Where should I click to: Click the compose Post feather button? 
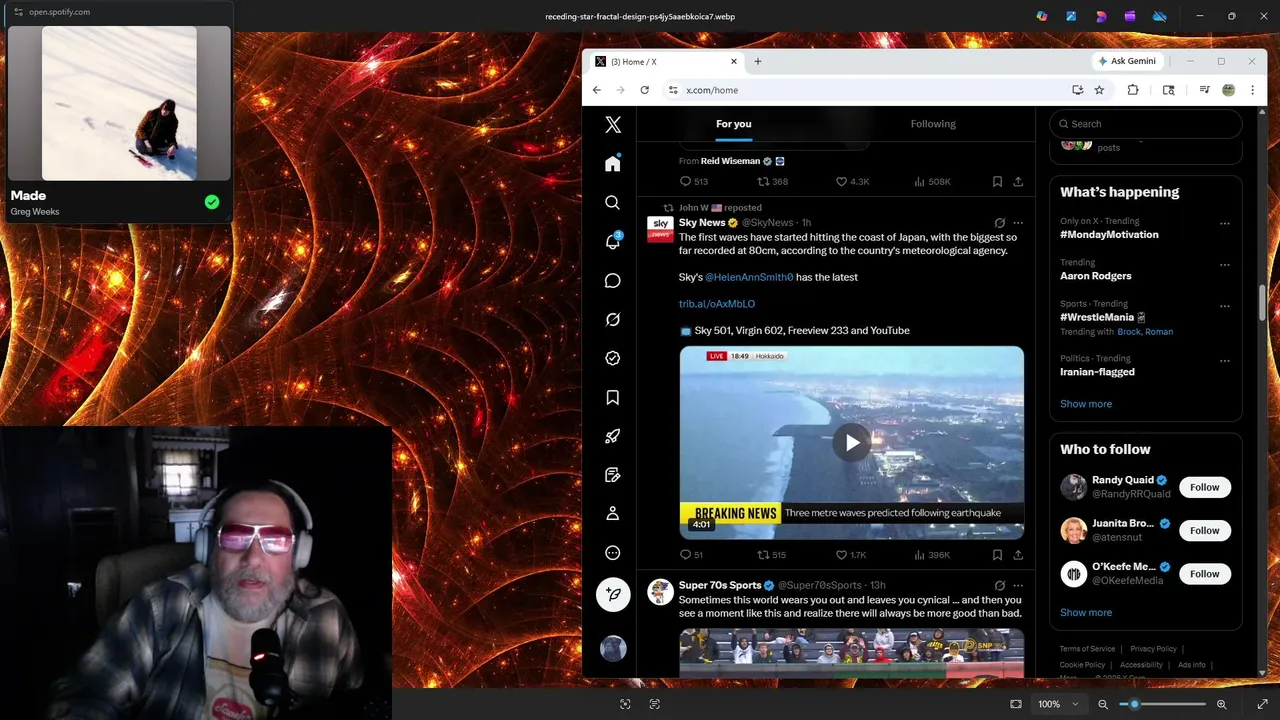(x=613, y=594)
